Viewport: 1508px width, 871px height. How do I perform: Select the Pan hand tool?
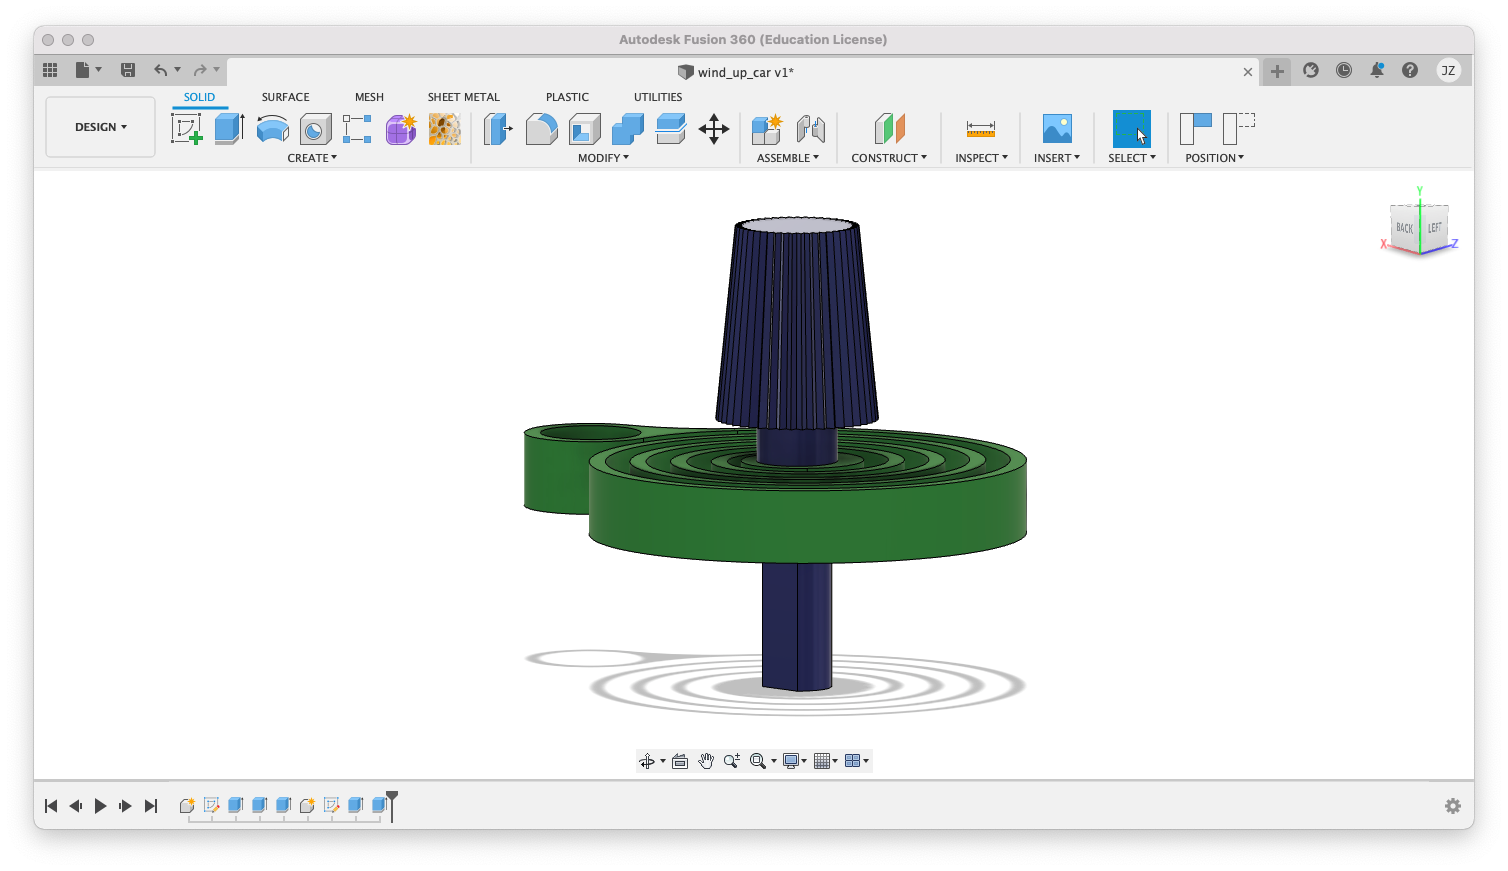coord(706,761)
